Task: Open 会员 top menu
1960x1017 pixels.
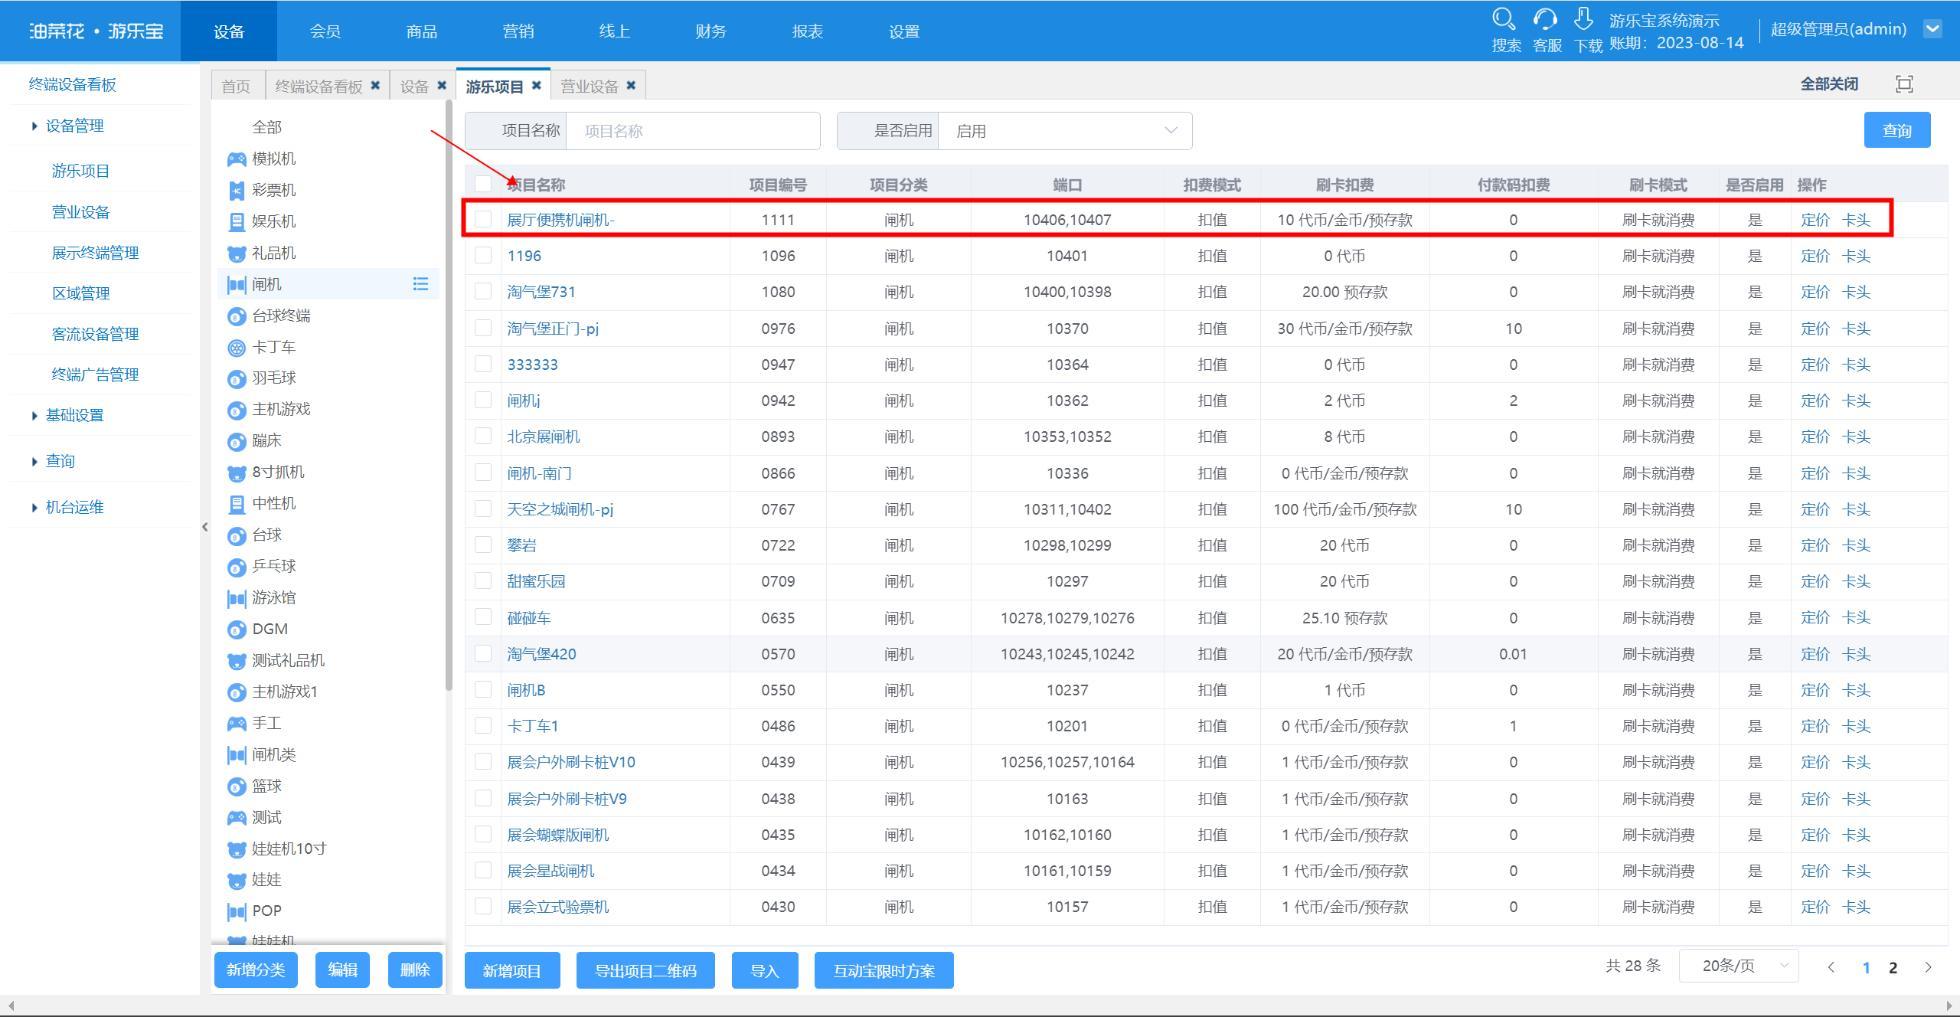Action: [x=325, y=31]
